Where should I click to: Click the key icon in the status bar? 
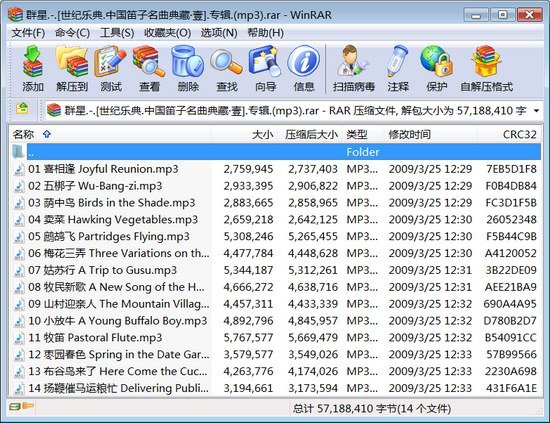[x=28, y=406]
